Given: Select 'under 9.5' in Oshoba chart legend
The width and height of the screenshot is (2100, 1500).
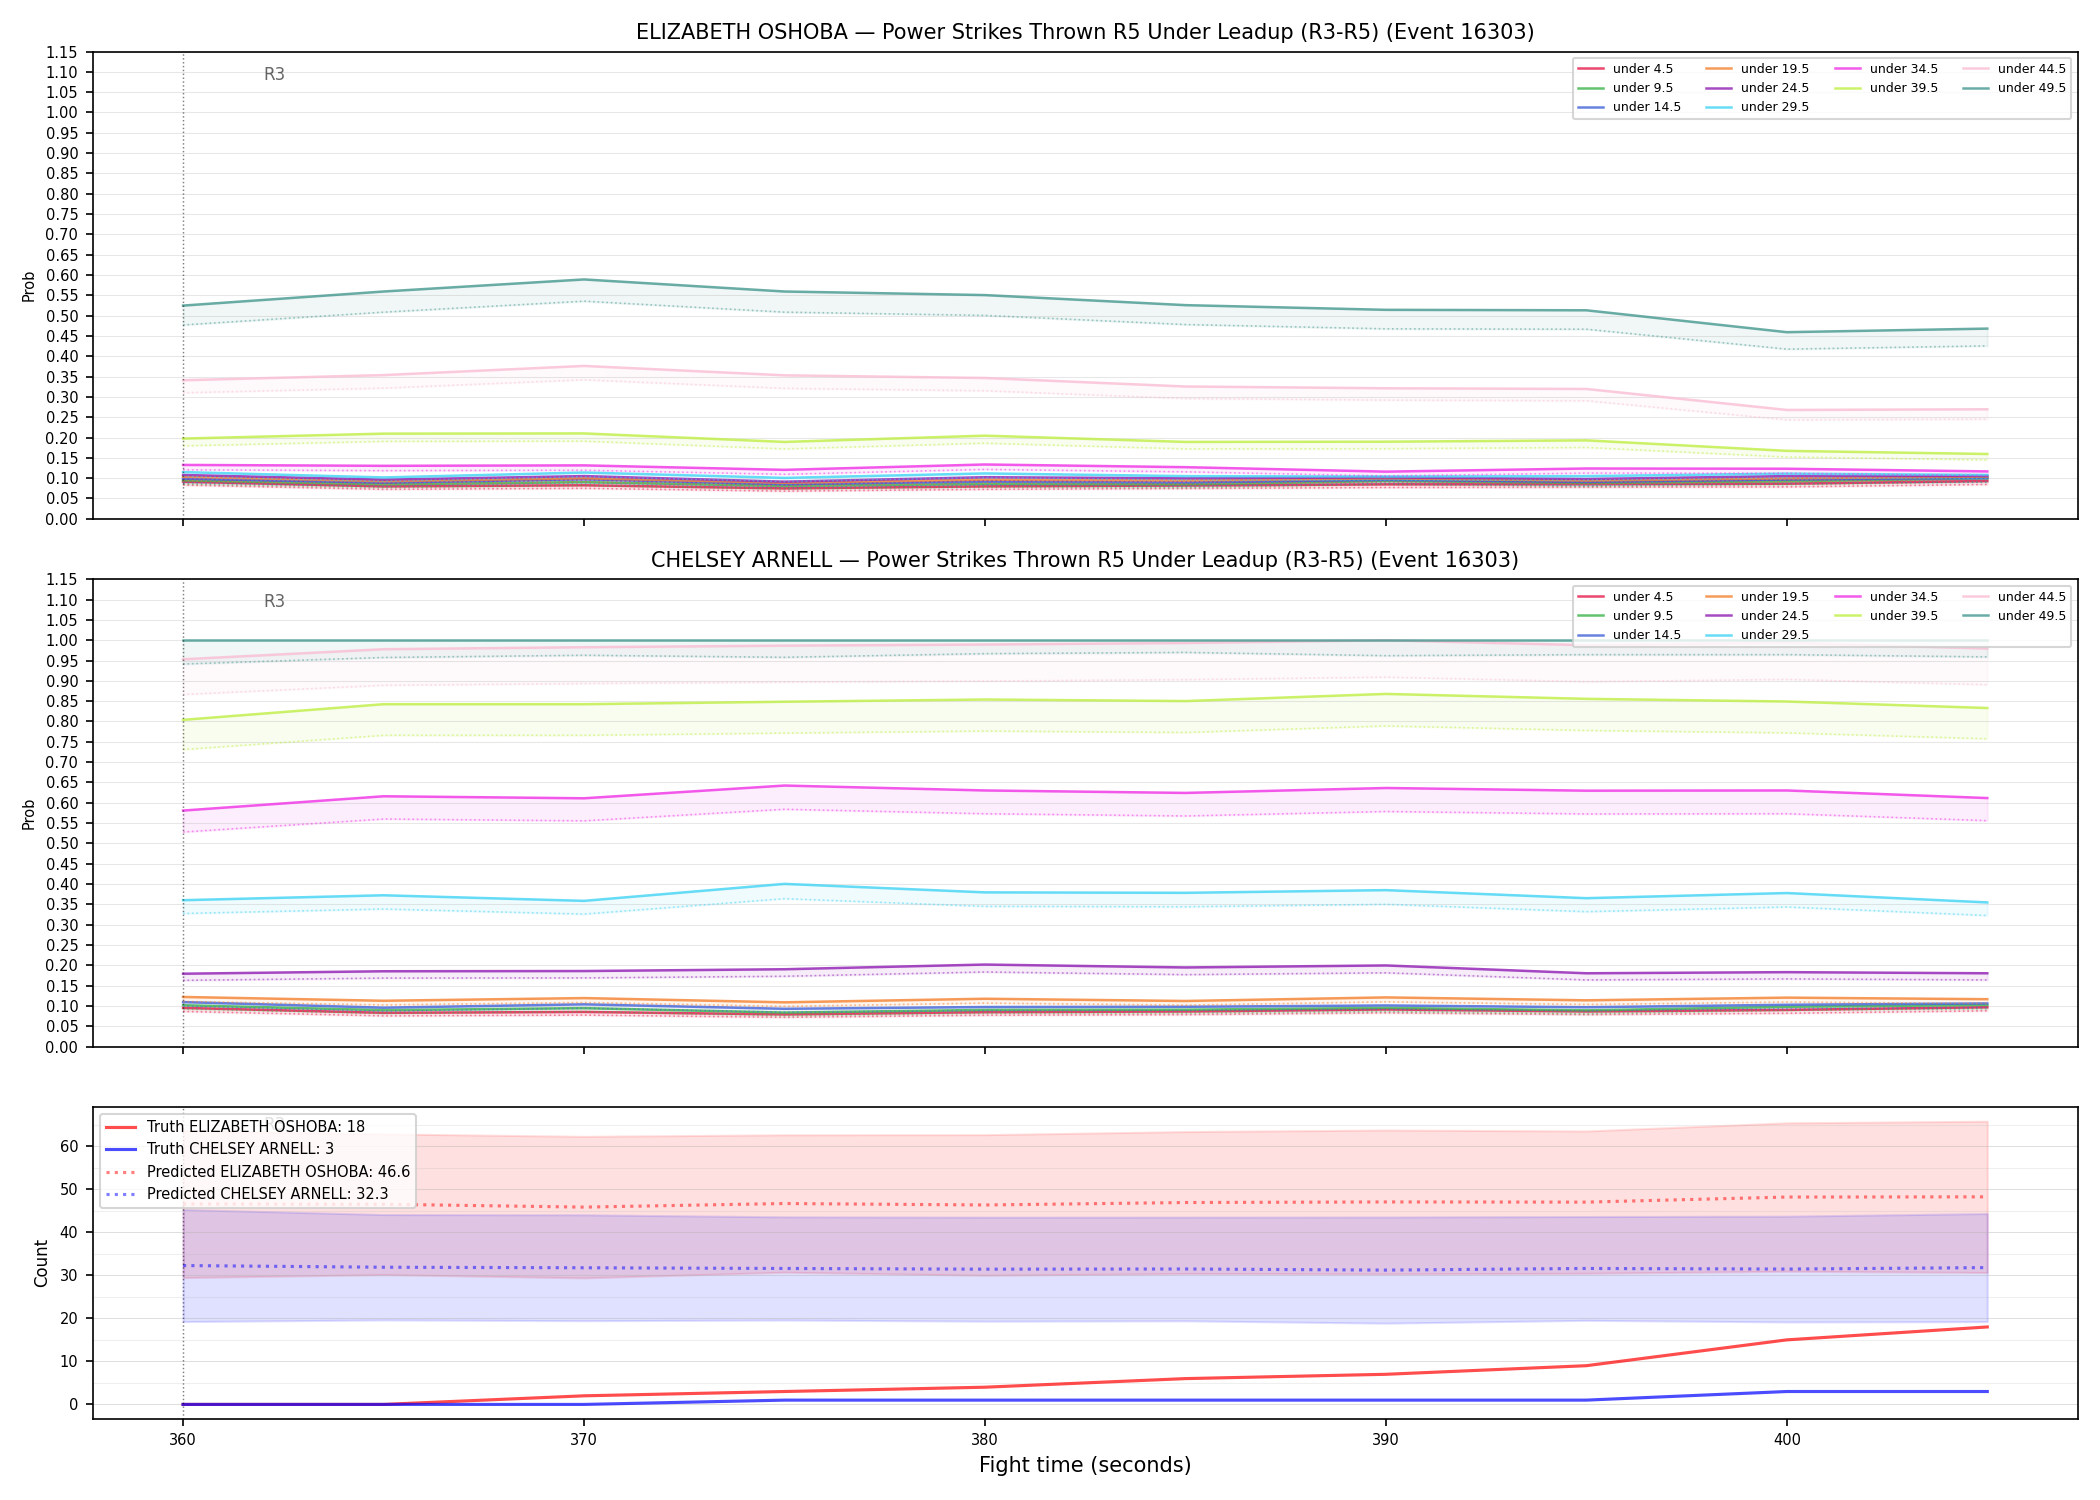Looking at the screenshot, I should point(1624,88).
